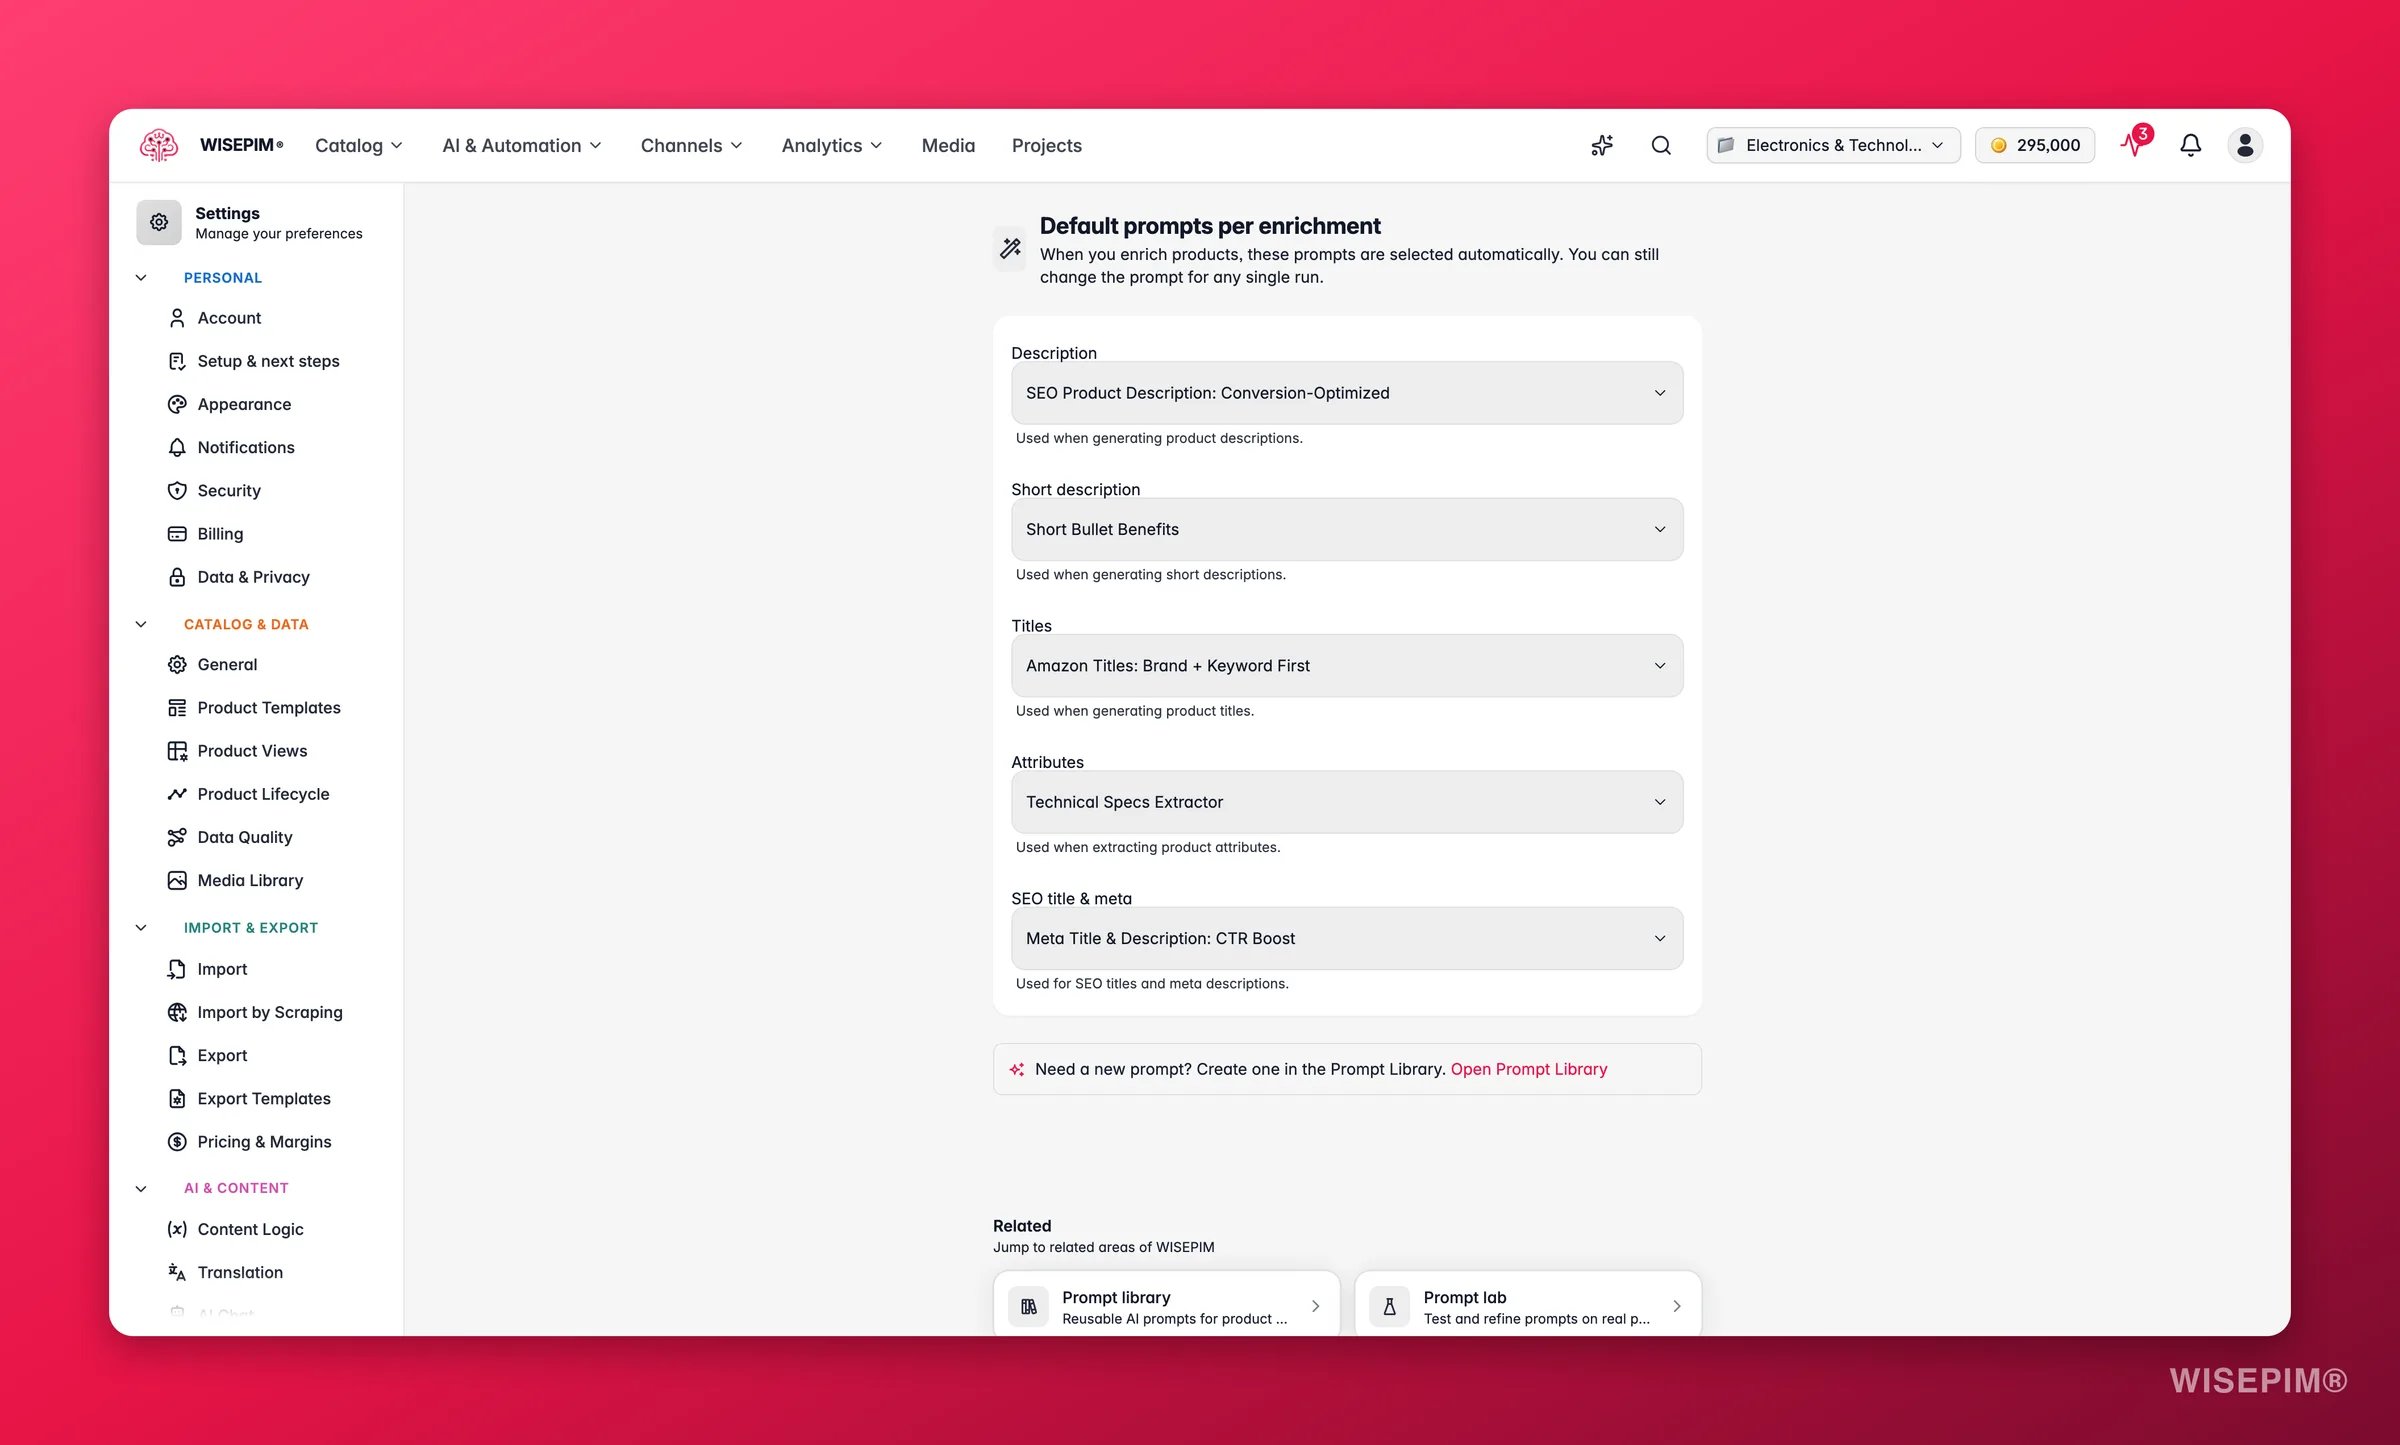Open the Attributes prompt dropdown
Screen dimensions: 2400x1445
[x=1347, y=802]
